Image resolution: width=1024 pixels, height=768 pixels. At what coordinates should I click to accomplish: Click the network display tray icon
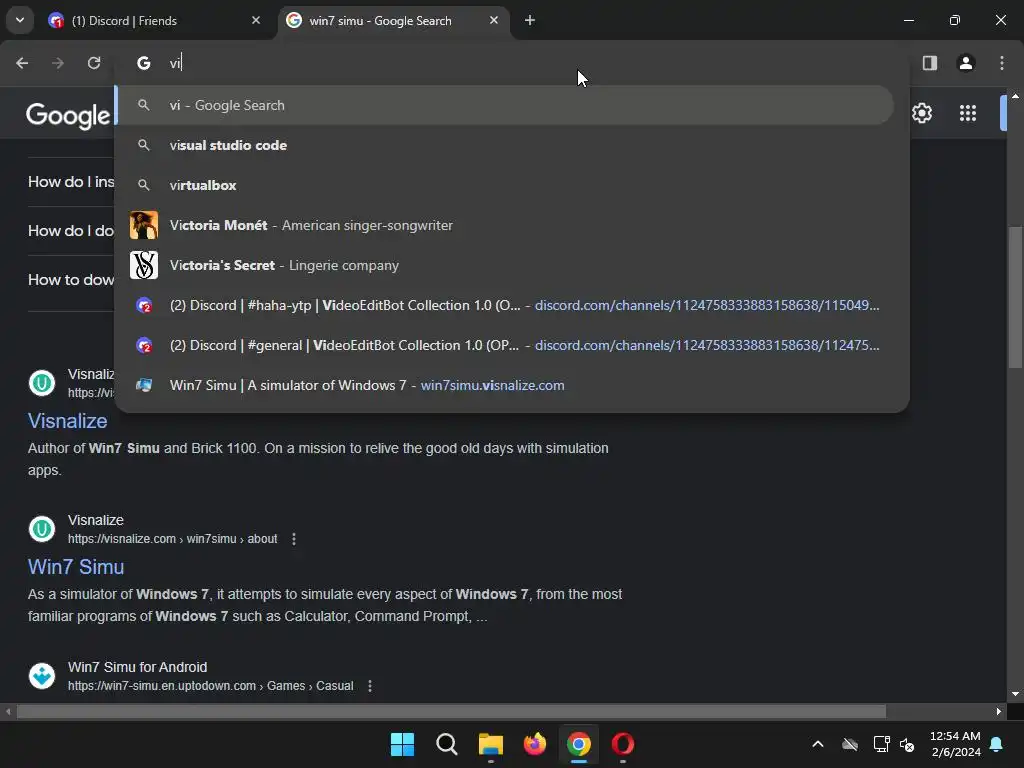click(882, 744)
